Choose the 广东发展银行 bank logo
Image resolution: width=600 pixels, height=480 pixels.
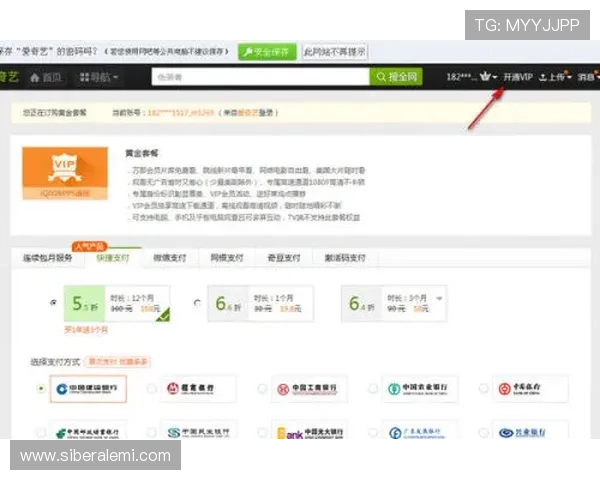(x=420, y=430)
